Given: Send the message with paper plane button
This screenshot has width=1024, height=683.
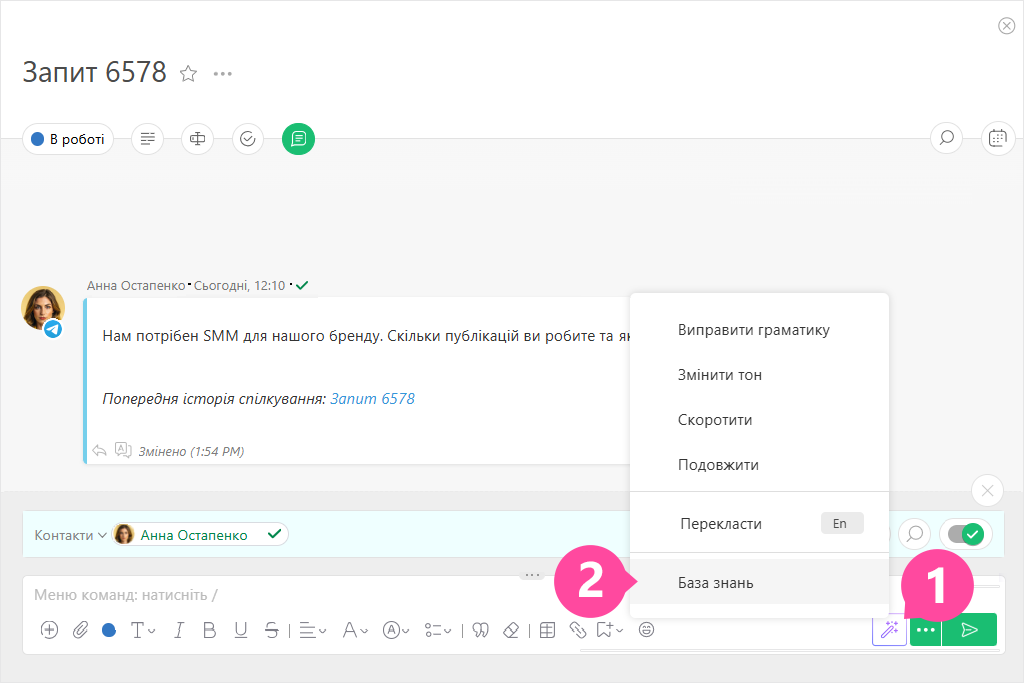Looking at the screenshot, I should click(x=969, y=630).
